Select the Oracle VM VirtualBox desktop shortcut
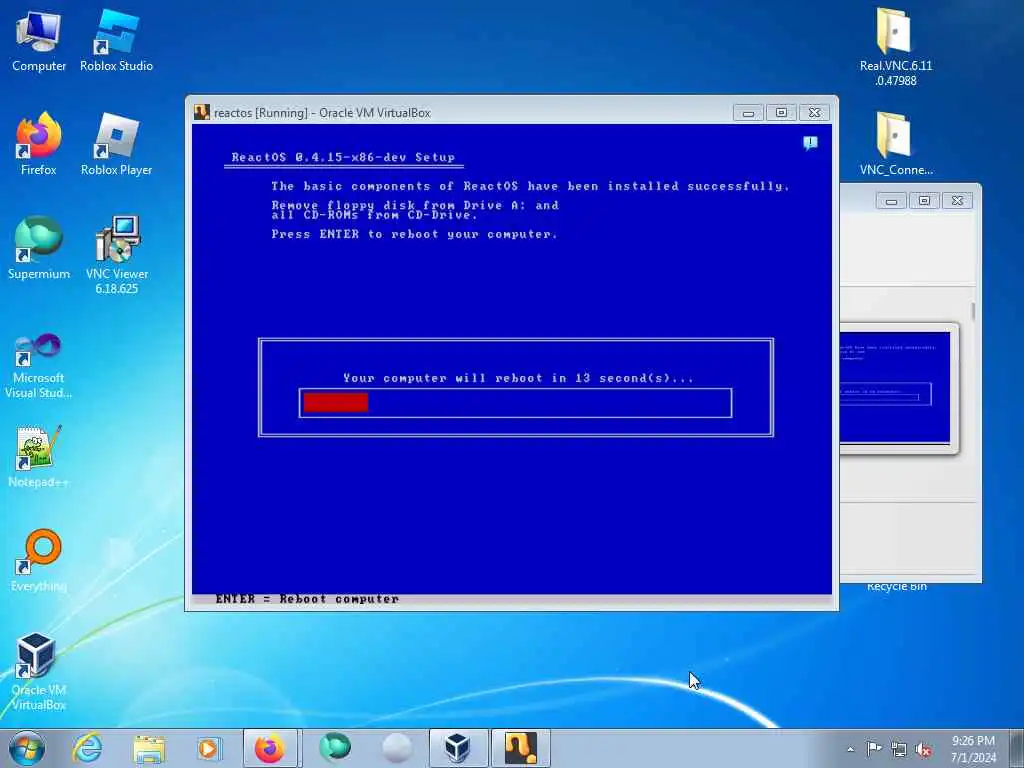This screenshot has height=768, width=1024. pyautogui.click(x=39, y=671)
